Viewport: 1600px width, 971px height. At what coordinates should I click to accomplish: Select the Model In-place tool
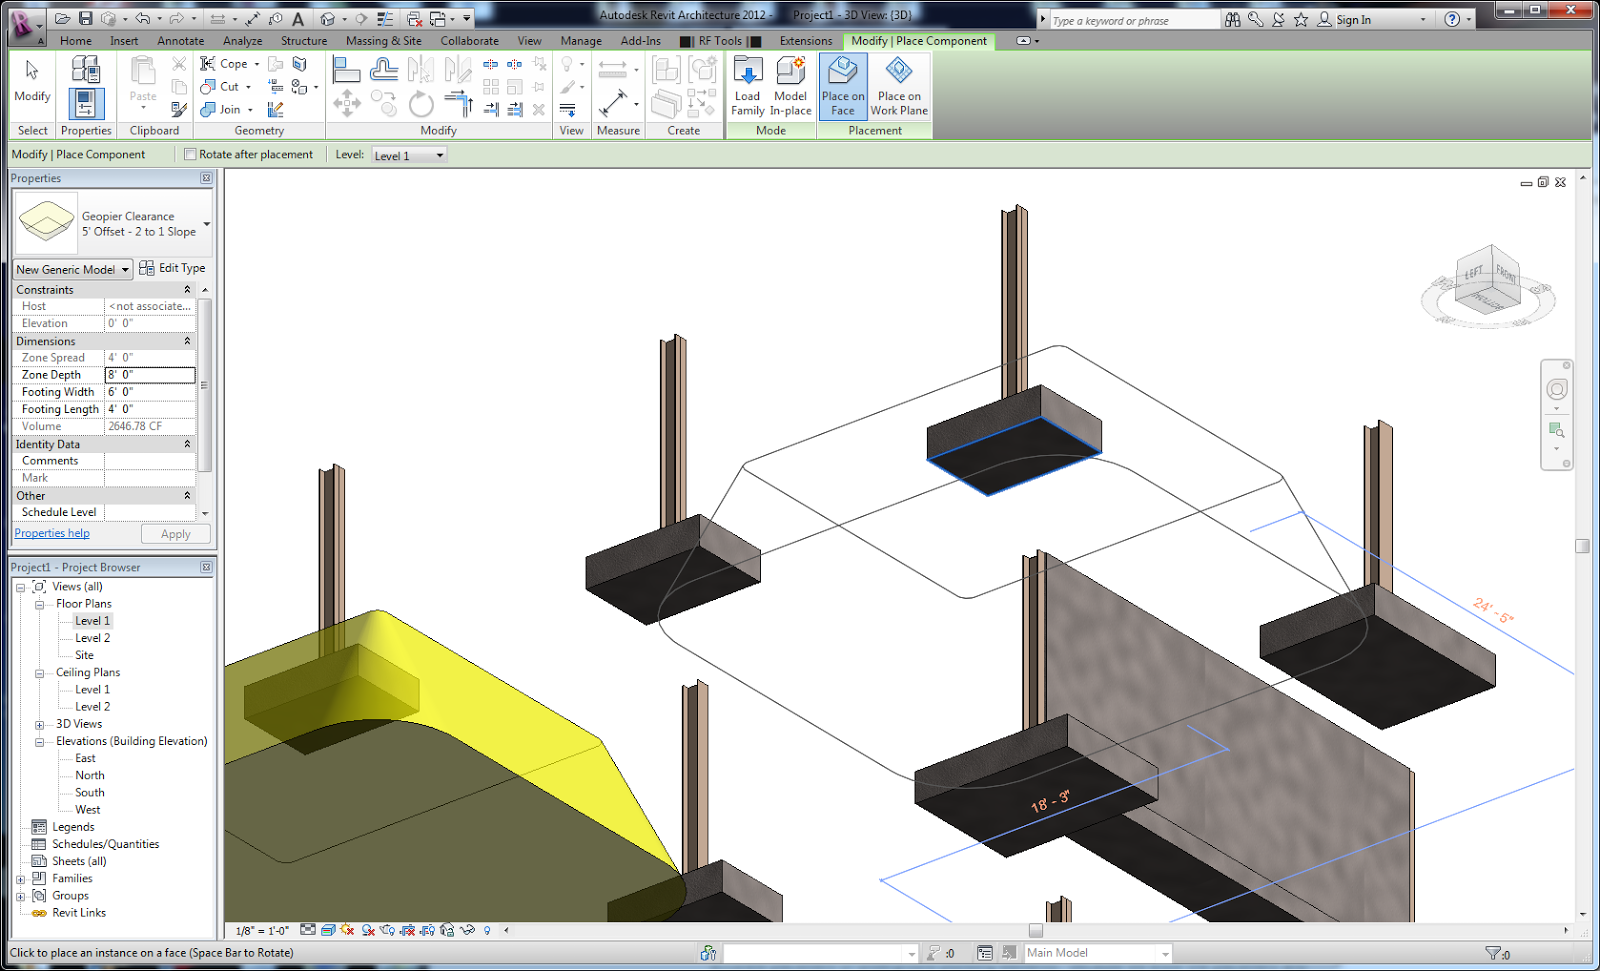coord(791,85)
